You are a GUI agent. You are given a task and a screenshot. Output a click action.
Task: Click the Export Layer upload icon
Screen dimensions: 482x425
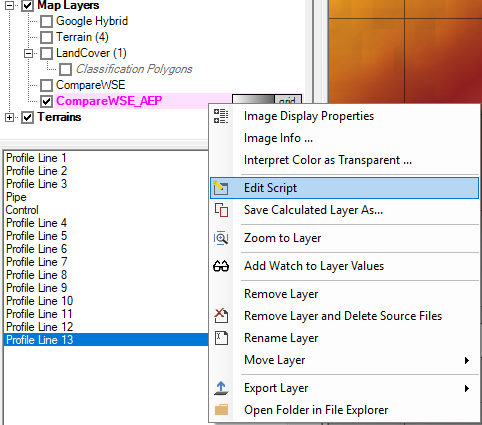pyautogui.click(x=221, y=388)
